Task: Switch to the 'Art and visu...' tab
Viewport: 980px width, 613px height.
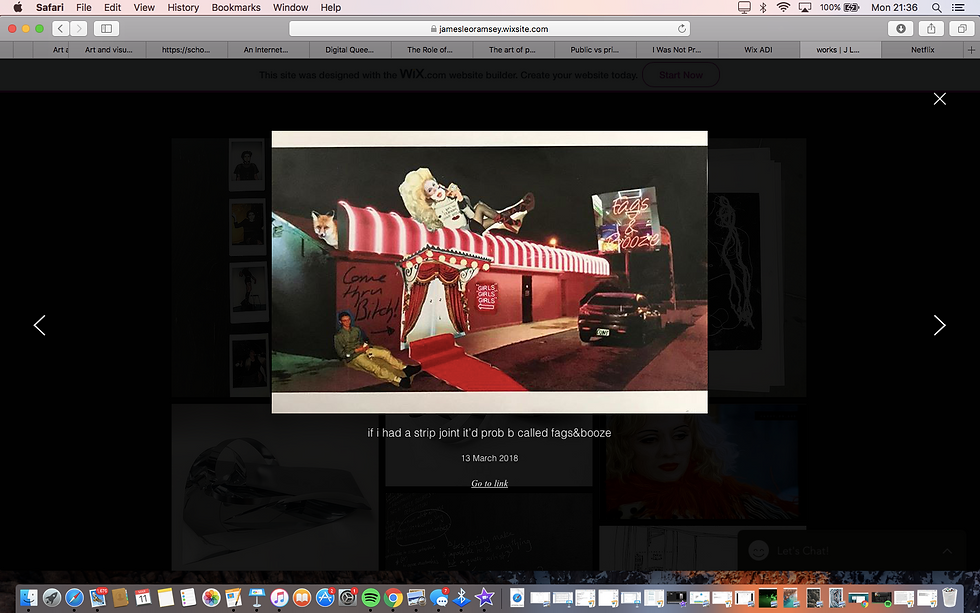Action: click(x=108, y=50)
